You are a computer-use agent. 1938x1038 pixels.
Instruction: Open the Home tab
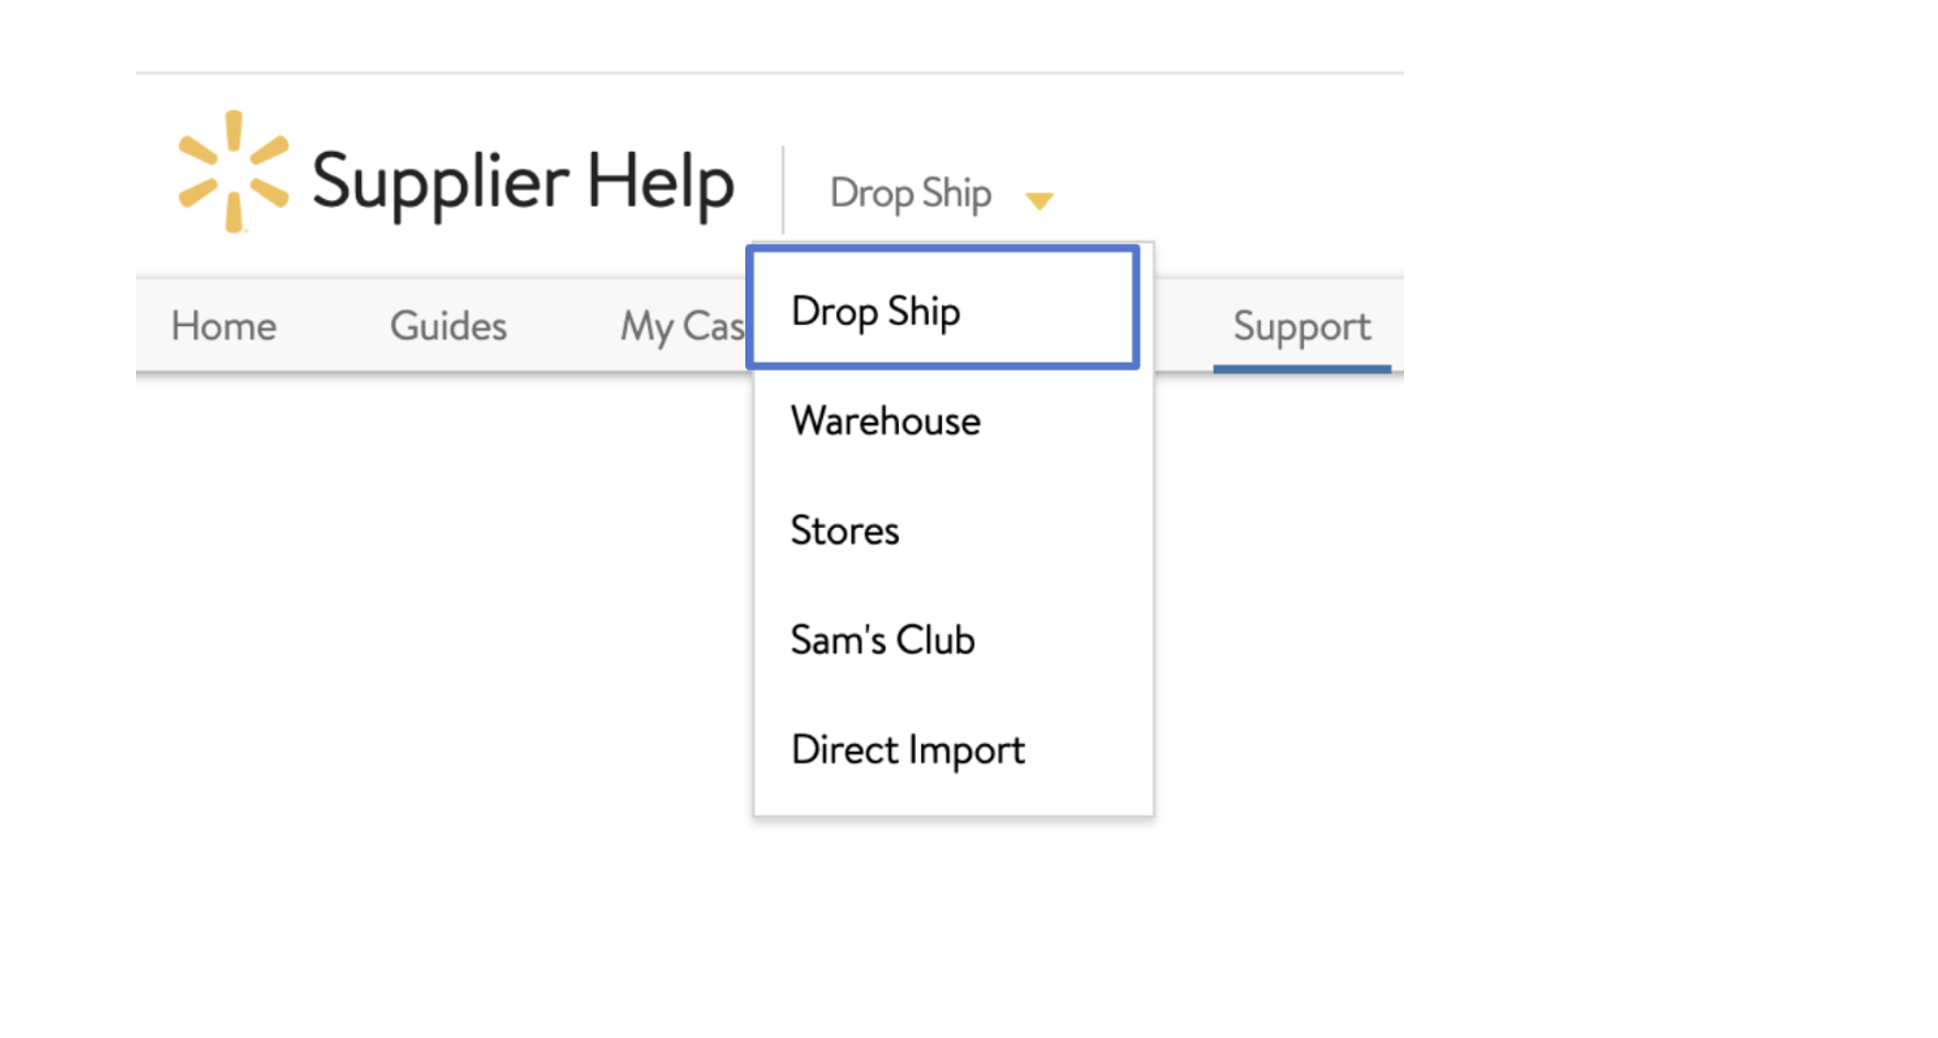tap(223, 326)
